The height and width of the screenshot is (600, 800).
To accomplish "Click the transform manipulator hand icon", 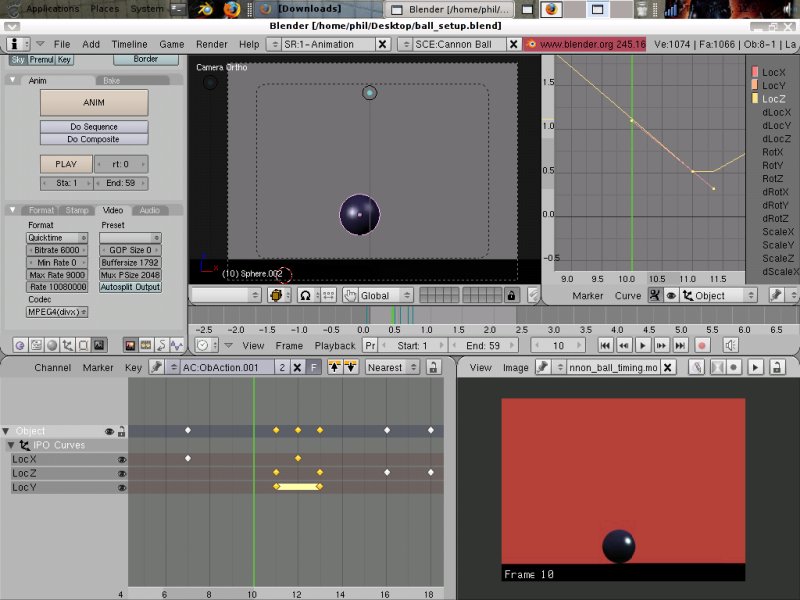I will click(350, 295).
